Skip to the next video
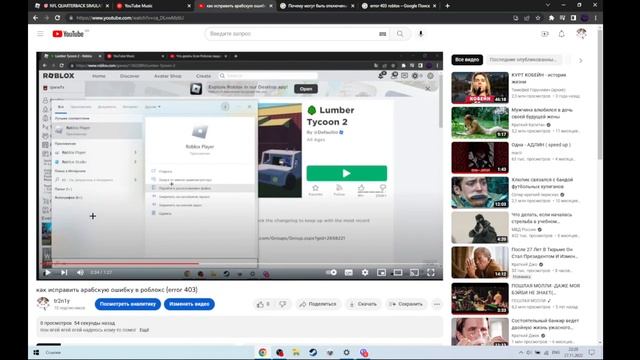640x360 pixels. (64, 272)
